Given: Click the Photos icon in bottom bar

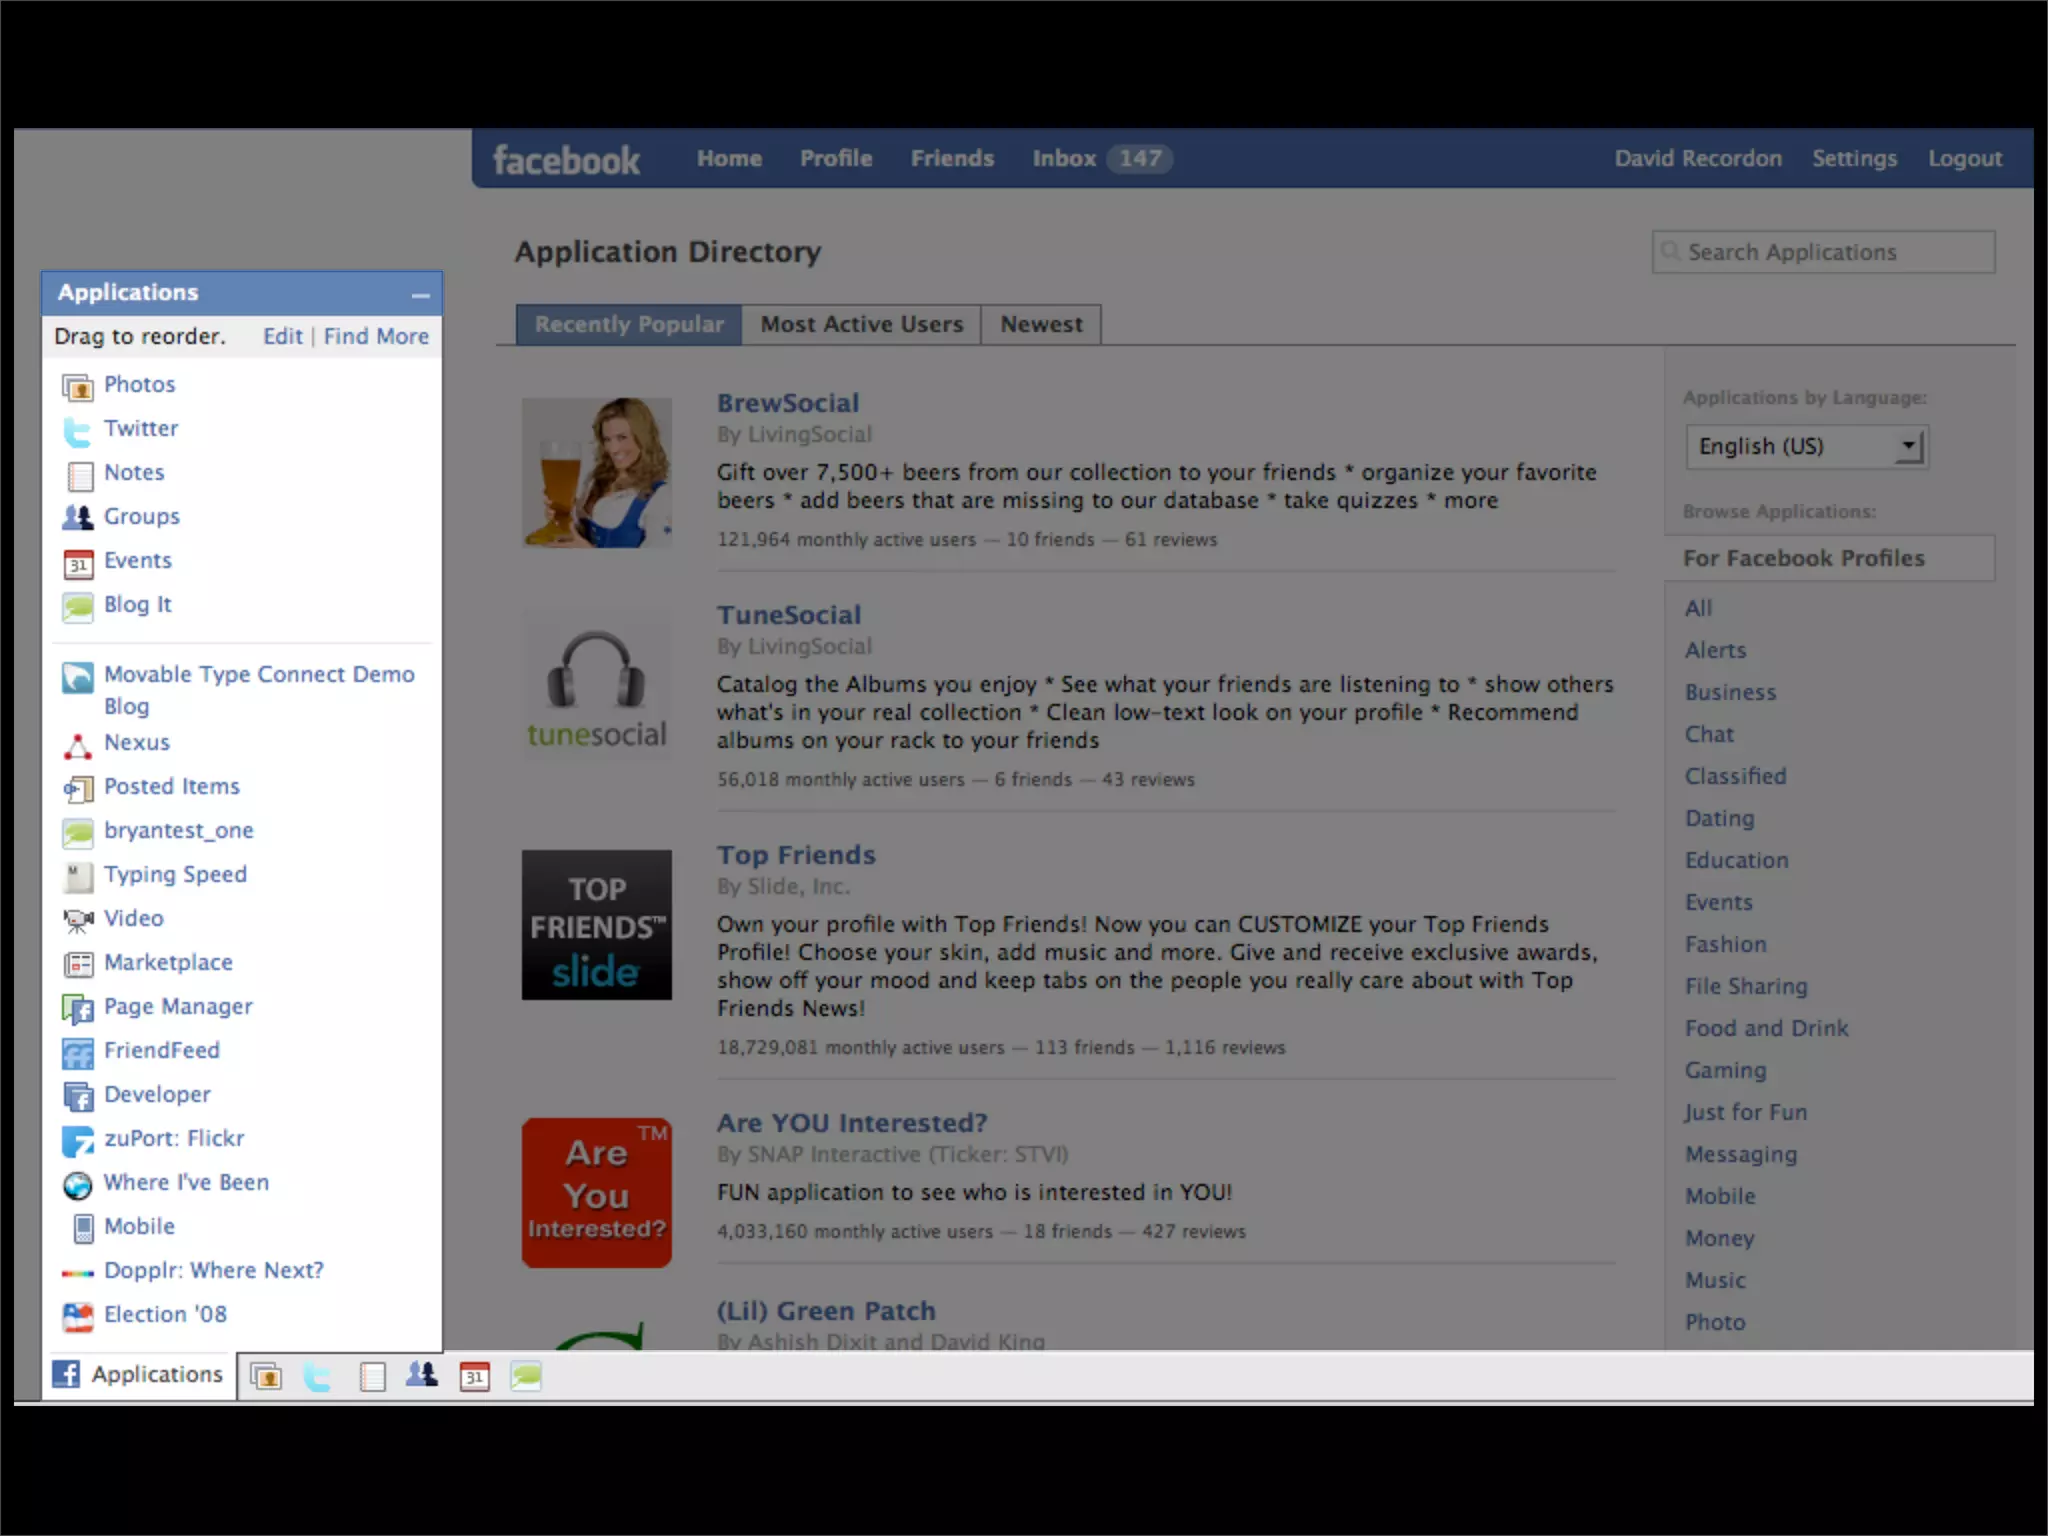Looking at the screenshot, I should coord(266,1377).
